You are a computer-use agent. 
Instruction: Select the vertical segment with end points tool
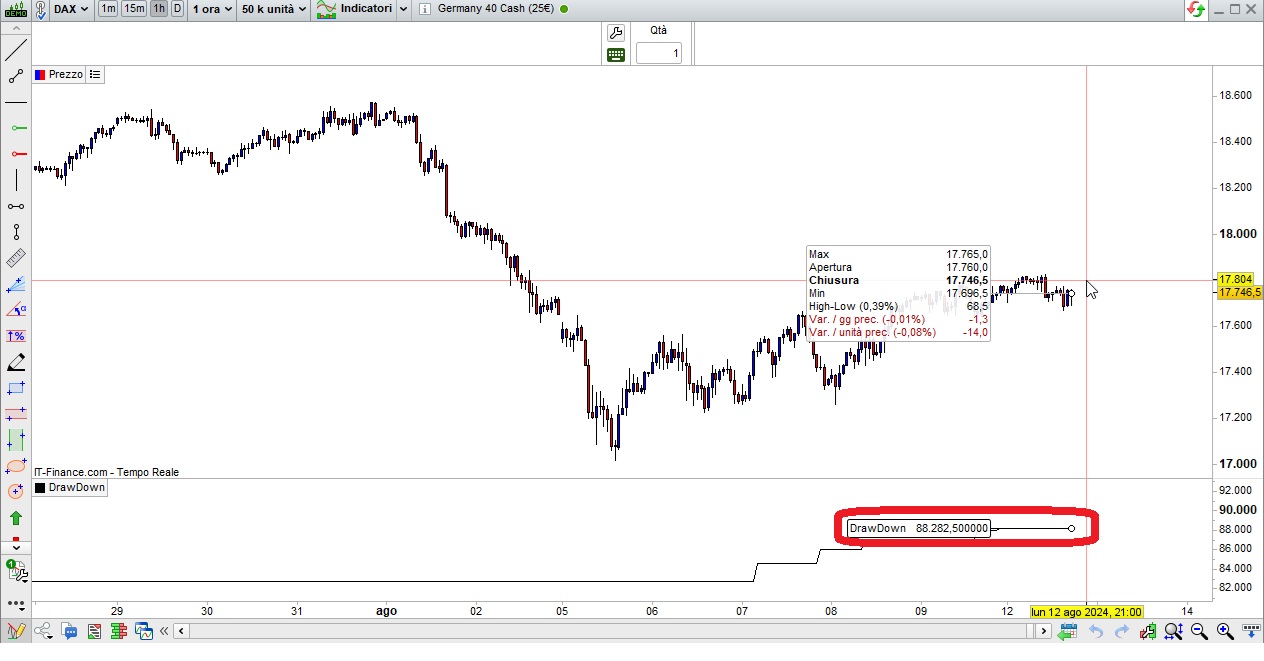[16, 232]
